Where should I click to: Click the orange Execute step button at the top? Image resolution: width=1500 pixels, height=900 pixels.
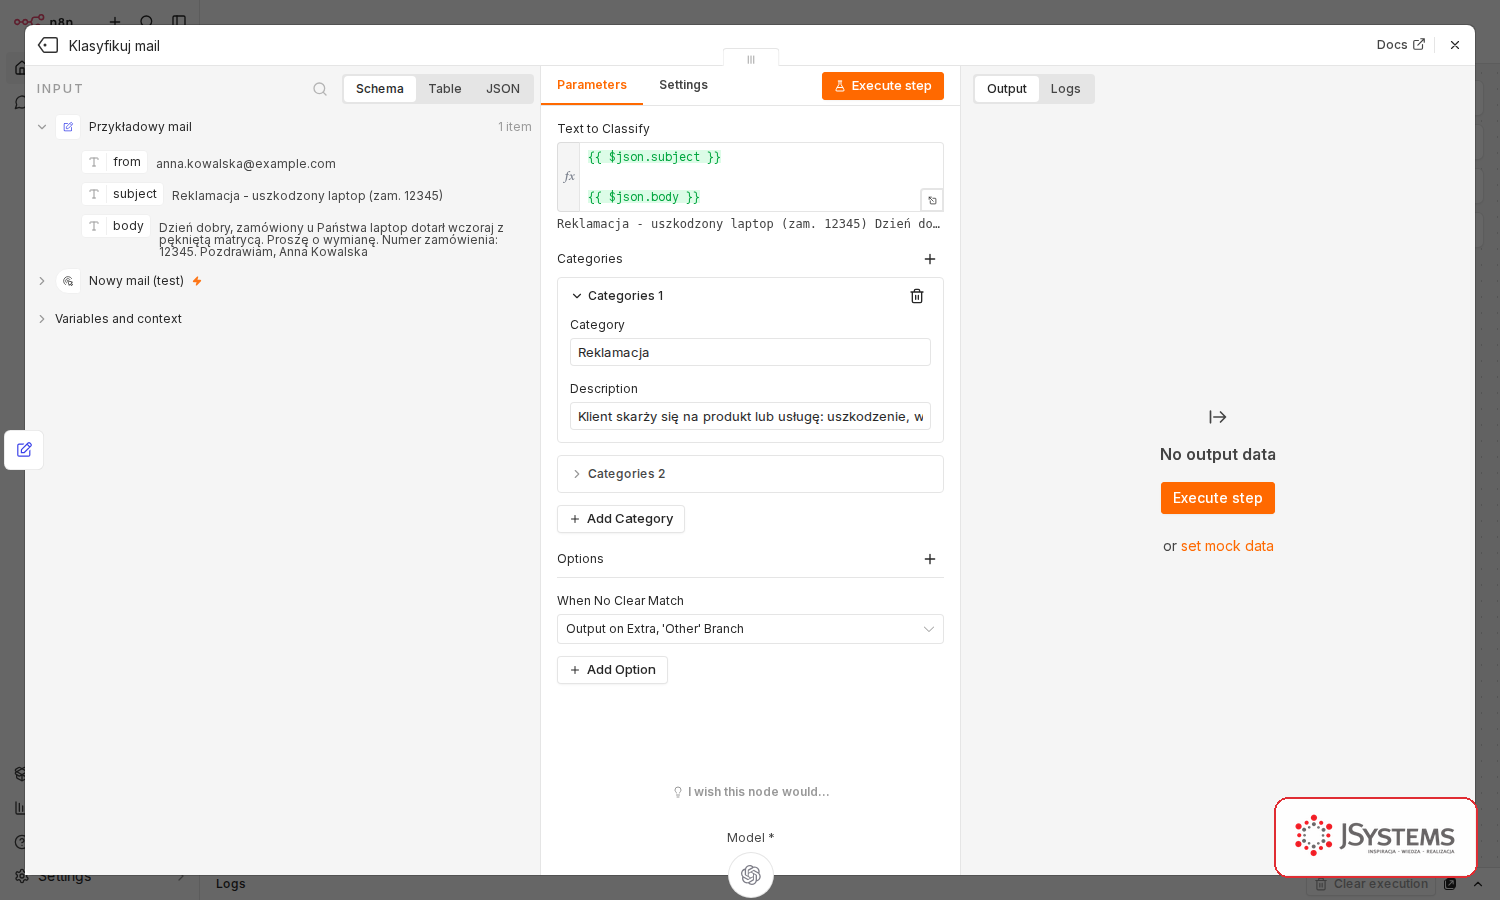coord(883,86)
